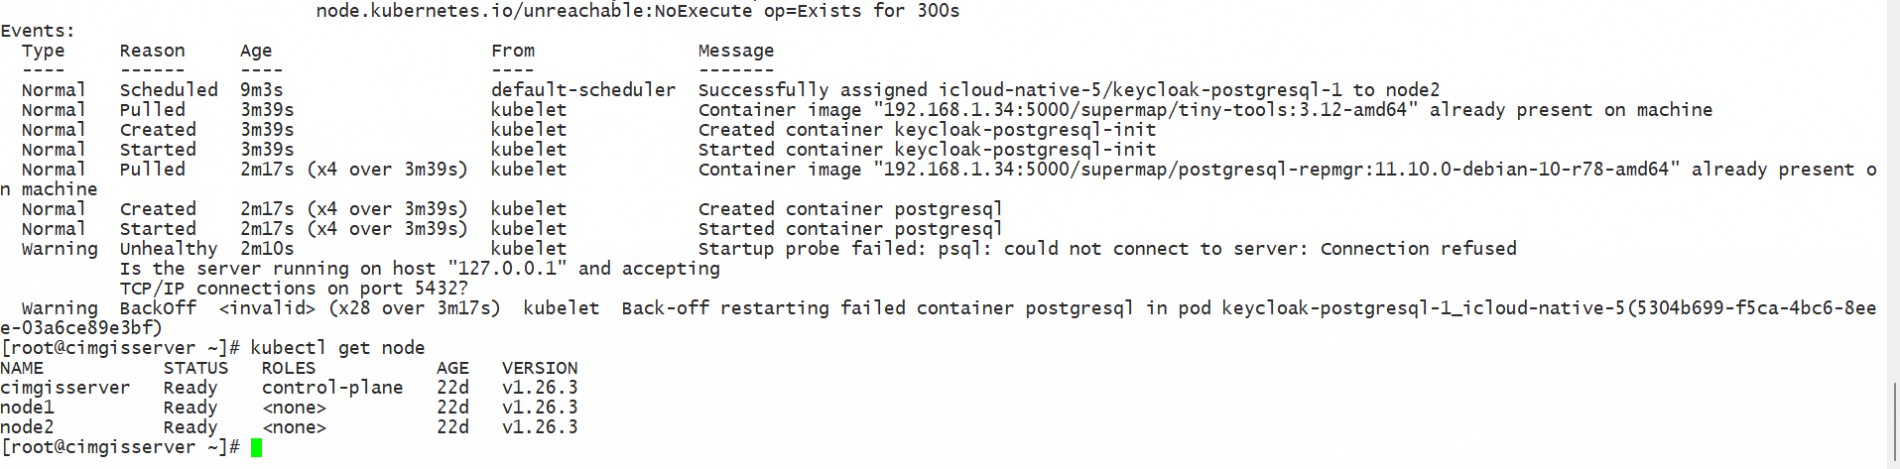Click the 'default-scheduler' source text
1900x469 pixels.
click(x=583, y=90)
